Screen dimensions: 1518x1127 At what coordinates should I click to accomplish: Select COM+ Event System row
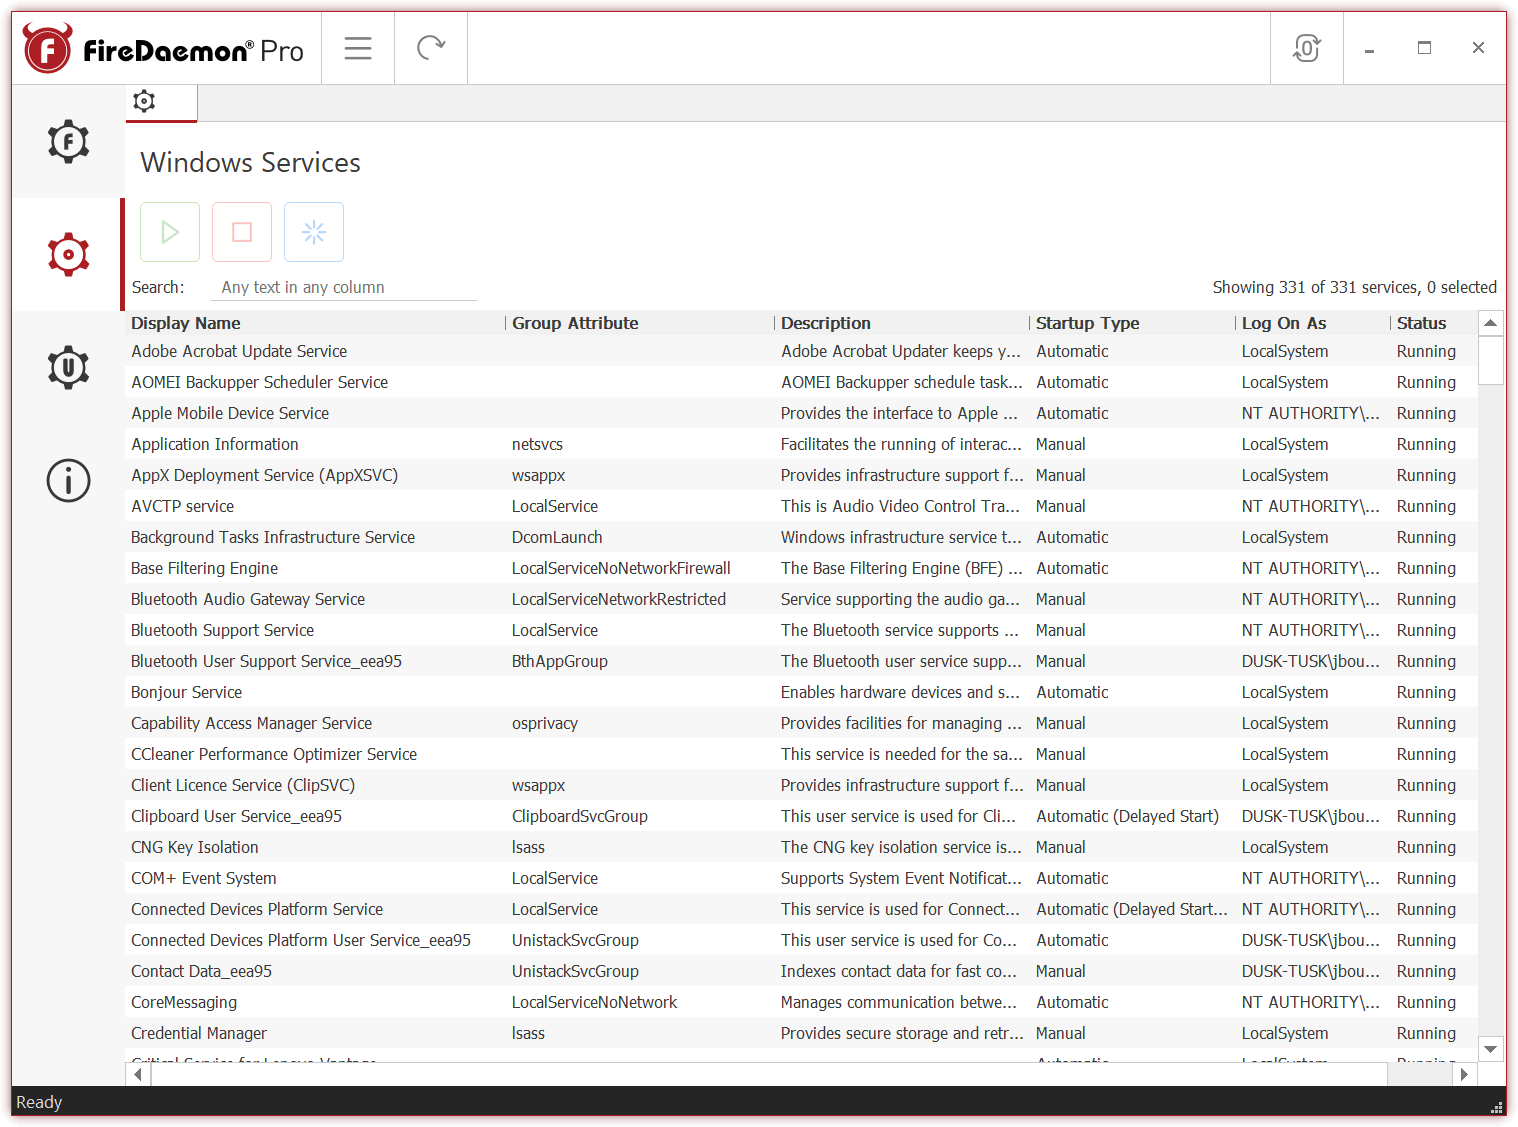tap(802, 878)
